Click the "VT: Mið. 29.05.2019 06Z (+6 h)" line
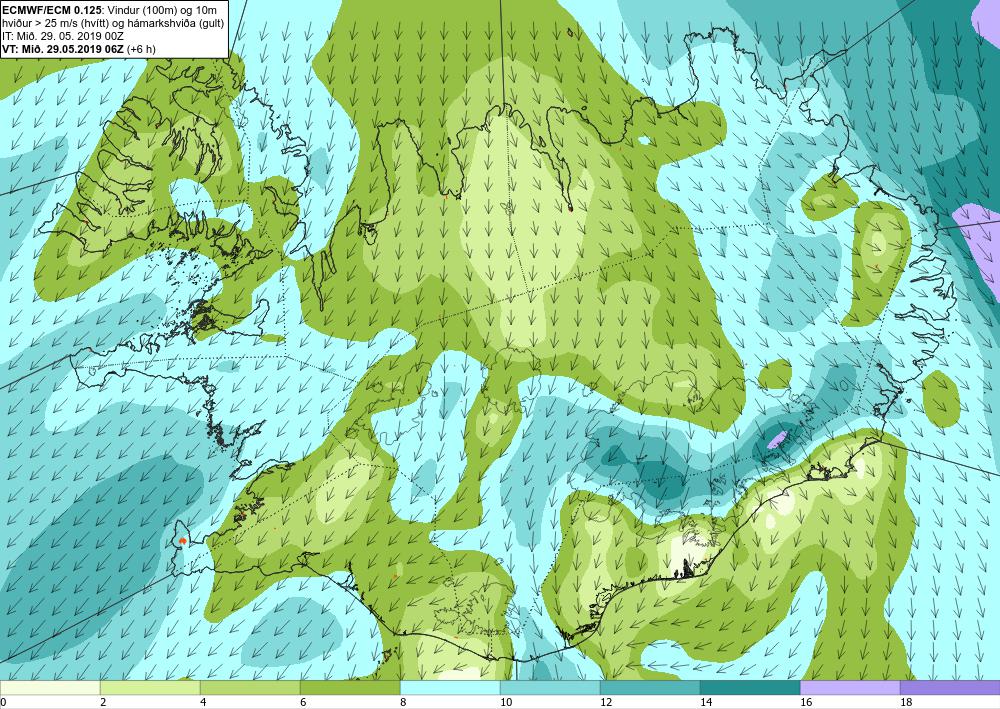1000x709 pixels. tap(78, 49)
